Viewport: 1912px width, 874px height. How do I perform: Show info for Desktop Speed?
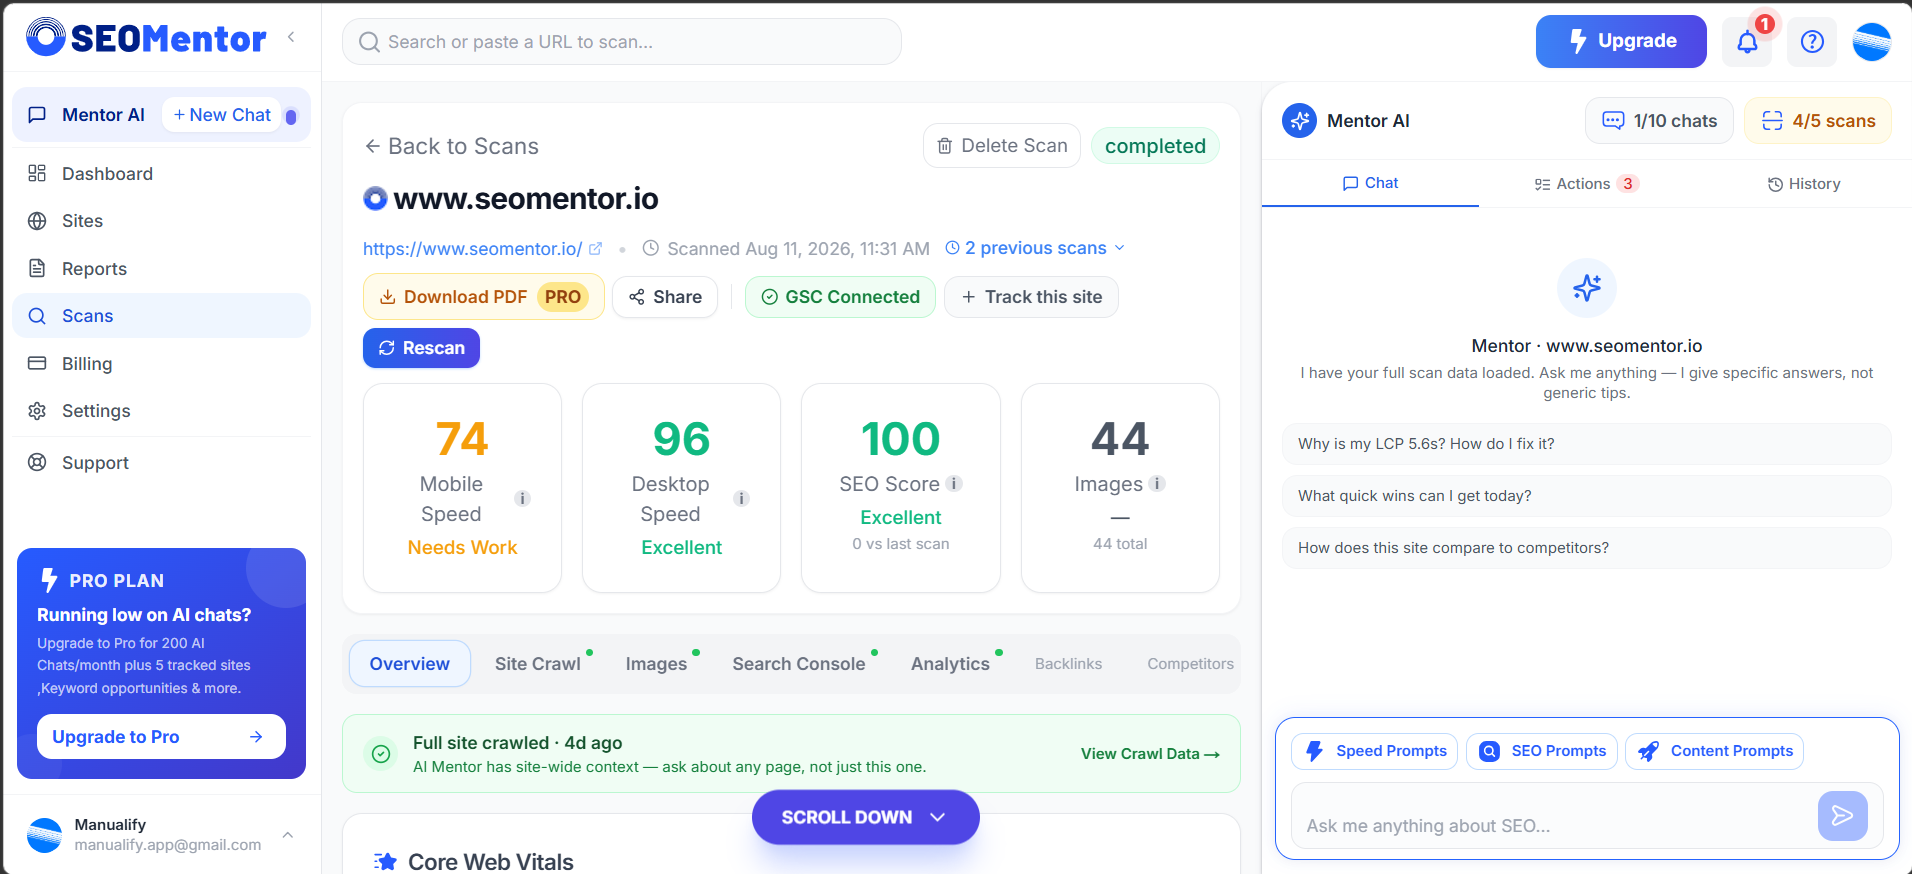click(741, 499)
